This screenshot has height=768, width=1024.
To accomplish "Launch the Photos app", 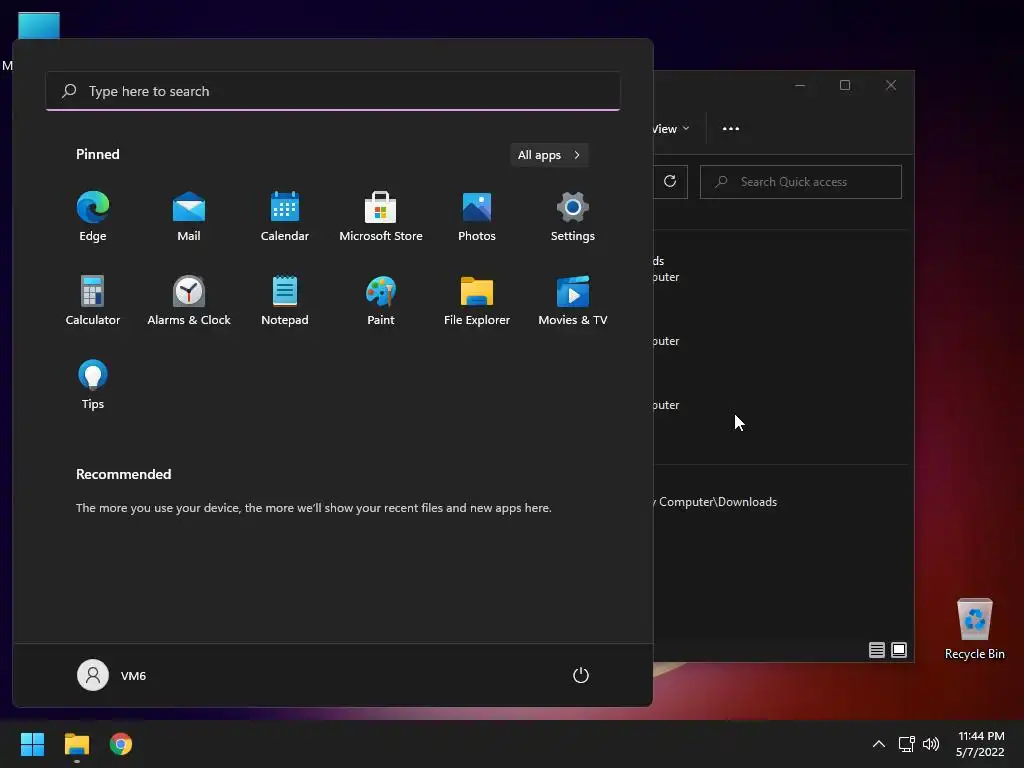I will click(x=477, y=217).
